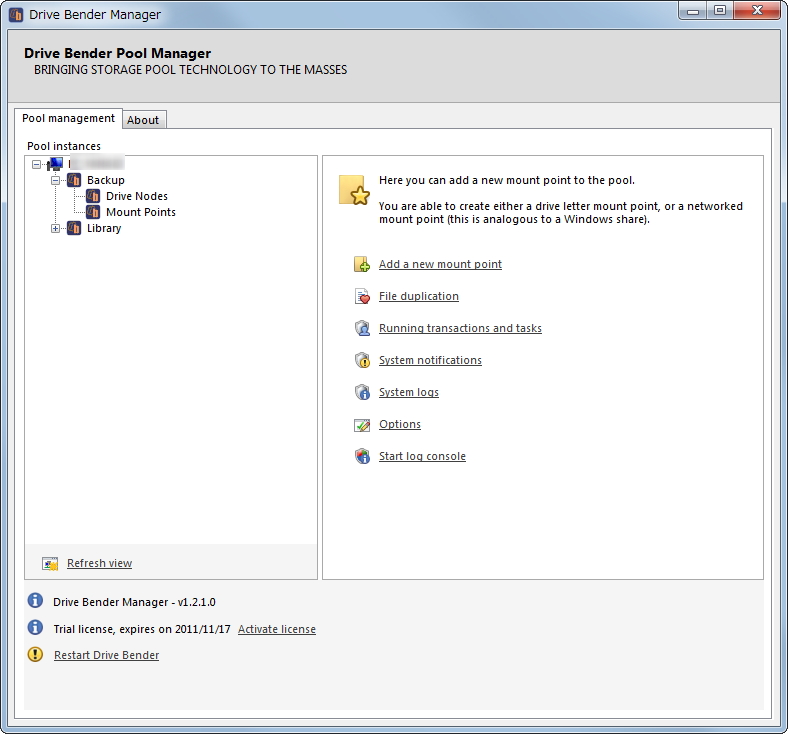The height and width of the screenshot is (734, 788).
Task: Click the Backup pool icon
Action: tap(74, 180)
